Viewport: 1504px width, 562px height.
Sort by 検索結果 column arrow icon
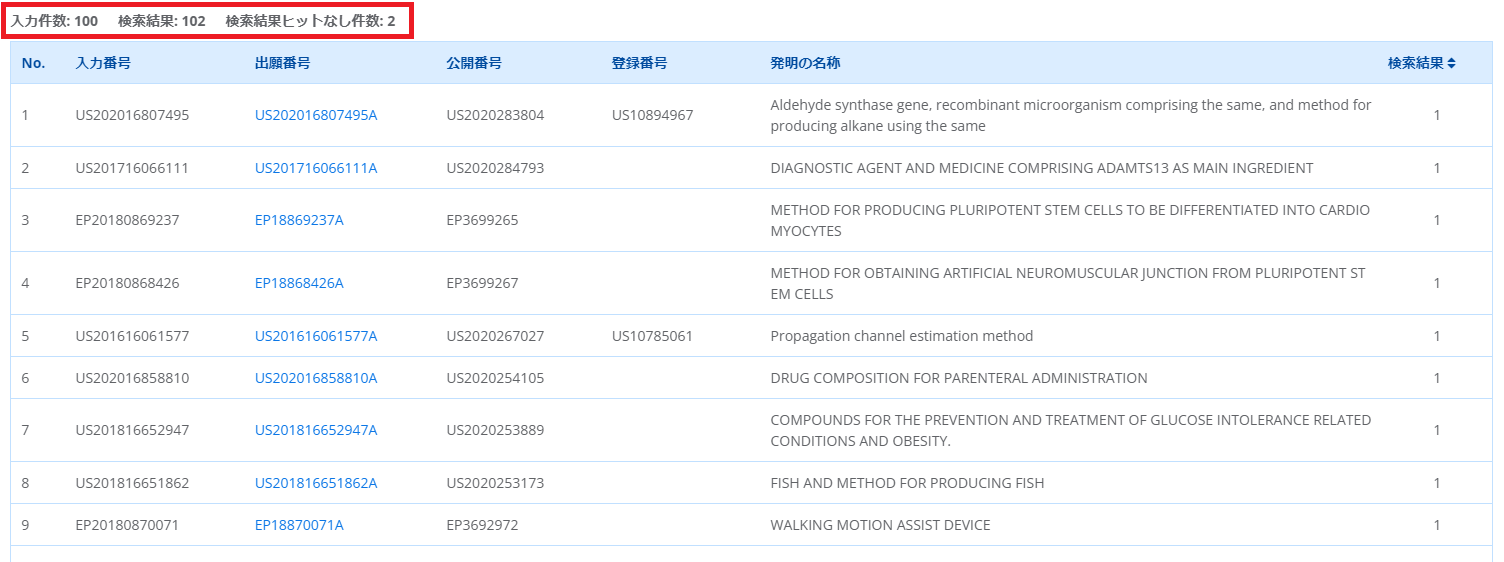1451,63
